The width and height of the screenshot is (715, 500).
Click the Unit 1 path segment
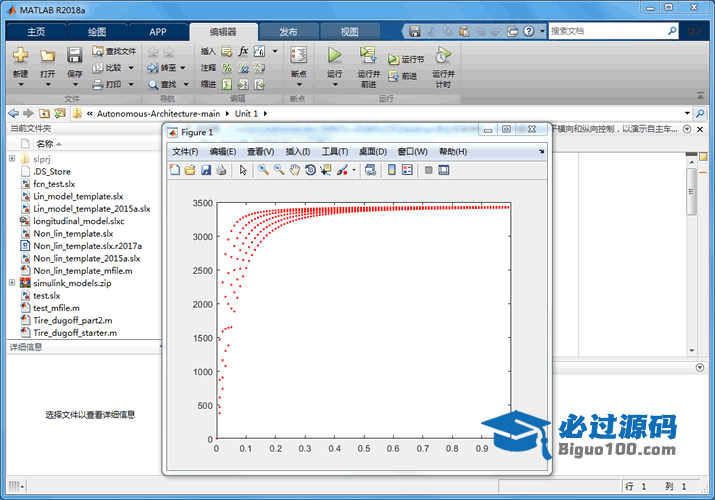pyautogui.click(x=246, y=113)
